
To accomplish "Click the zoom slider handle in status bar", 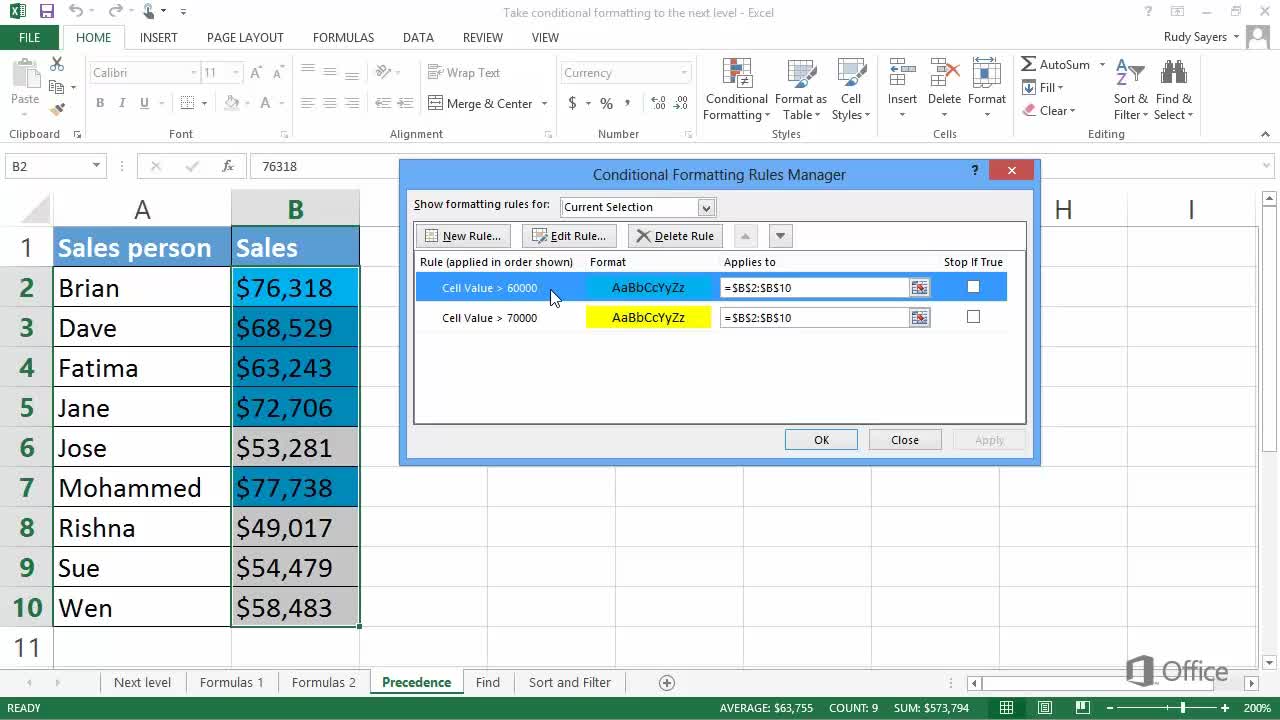I will (1183, 708).
